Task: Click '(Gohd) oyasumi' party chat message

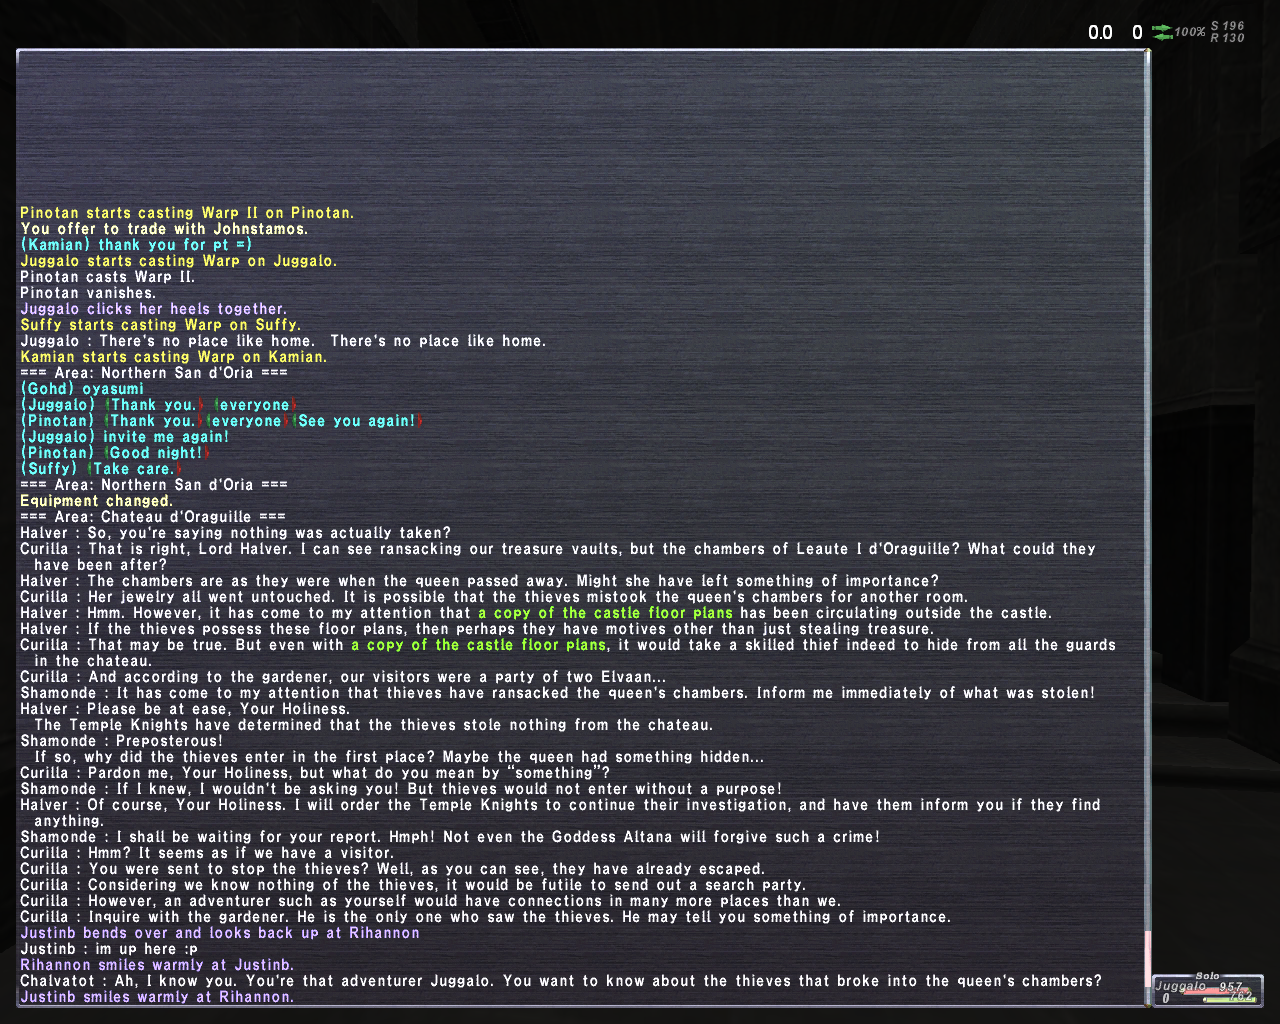Action: coord(82,389)
